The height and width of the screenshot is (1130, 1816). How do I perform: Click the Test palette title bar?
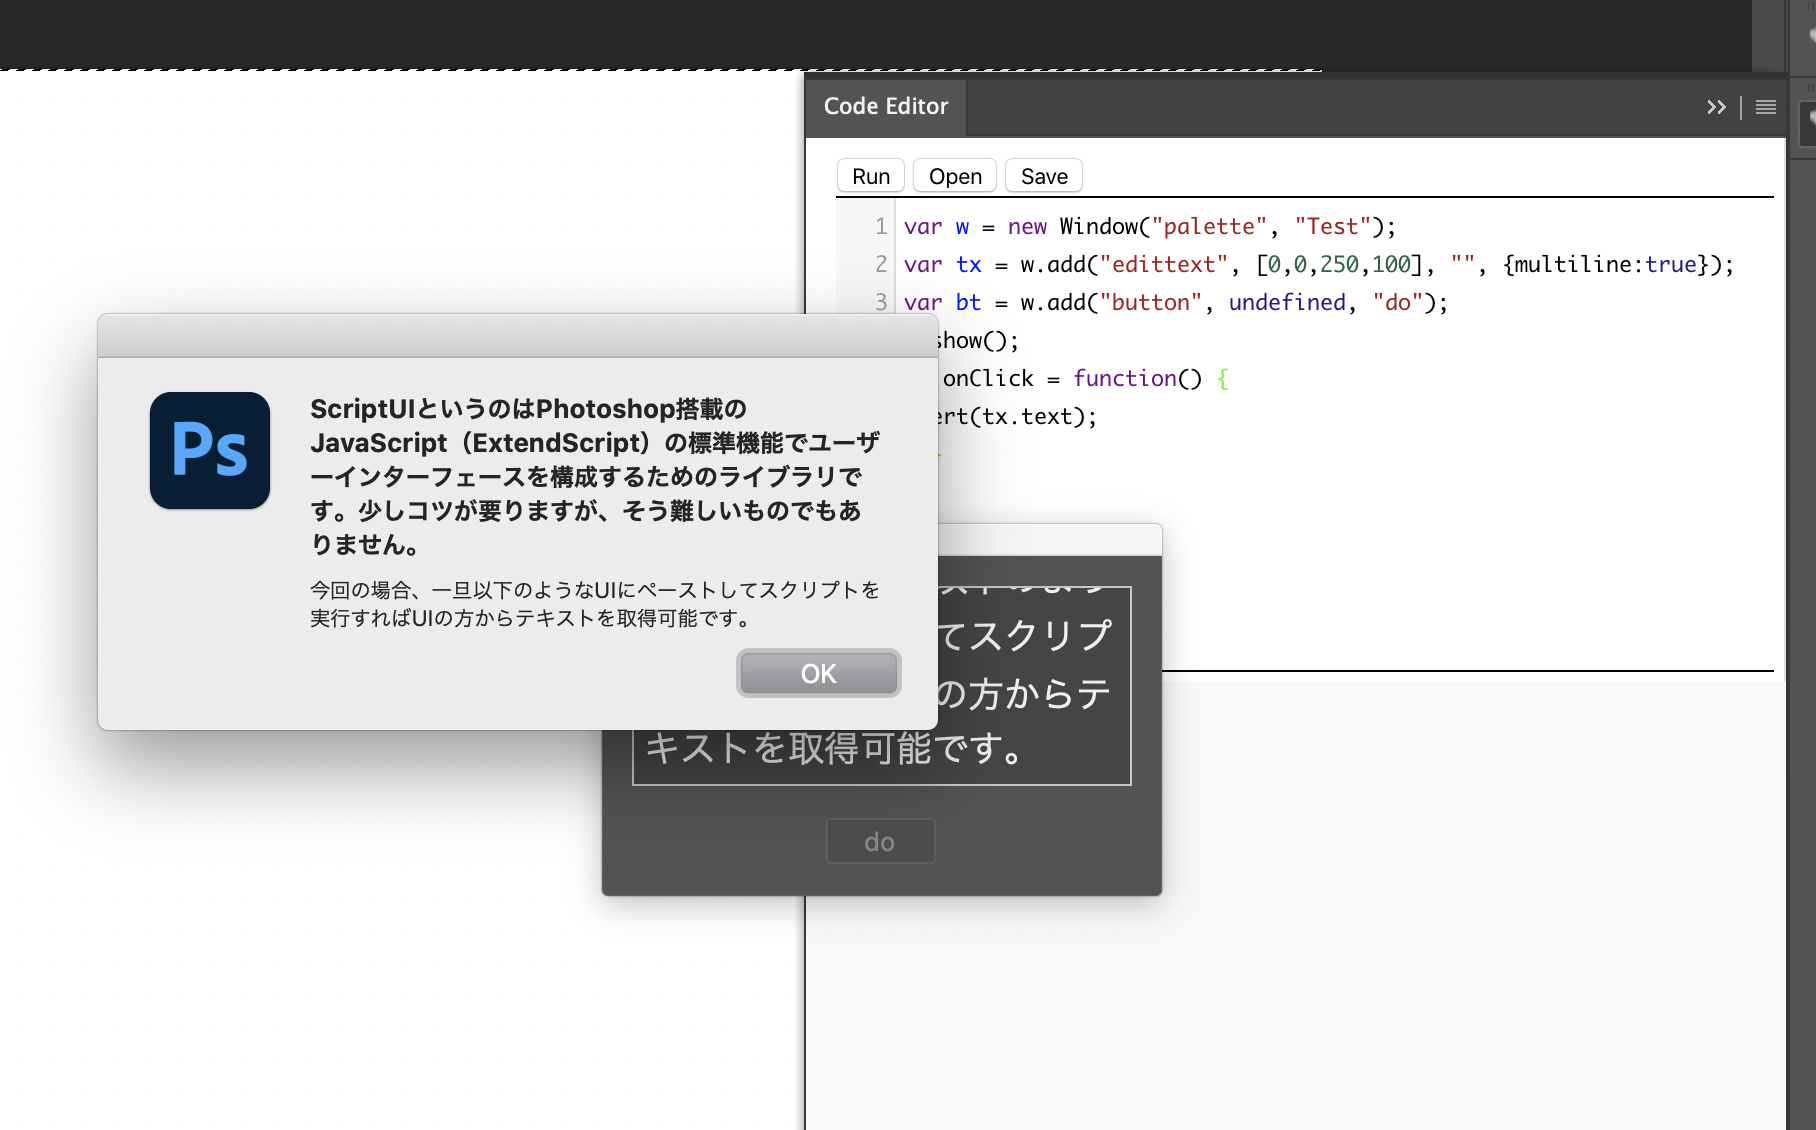click(1050, 540)
